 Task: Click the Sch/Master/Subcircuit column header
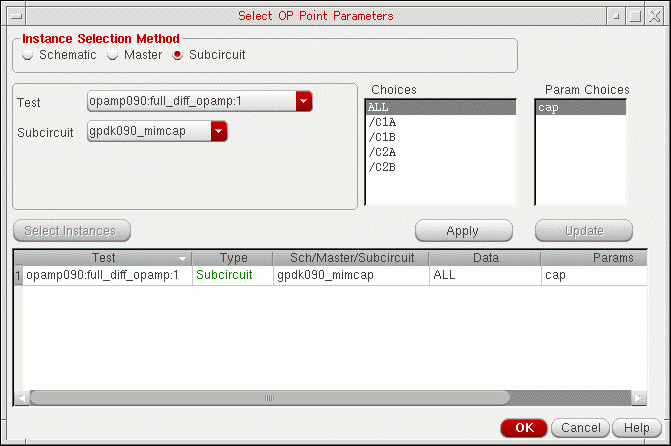(351, 258)
